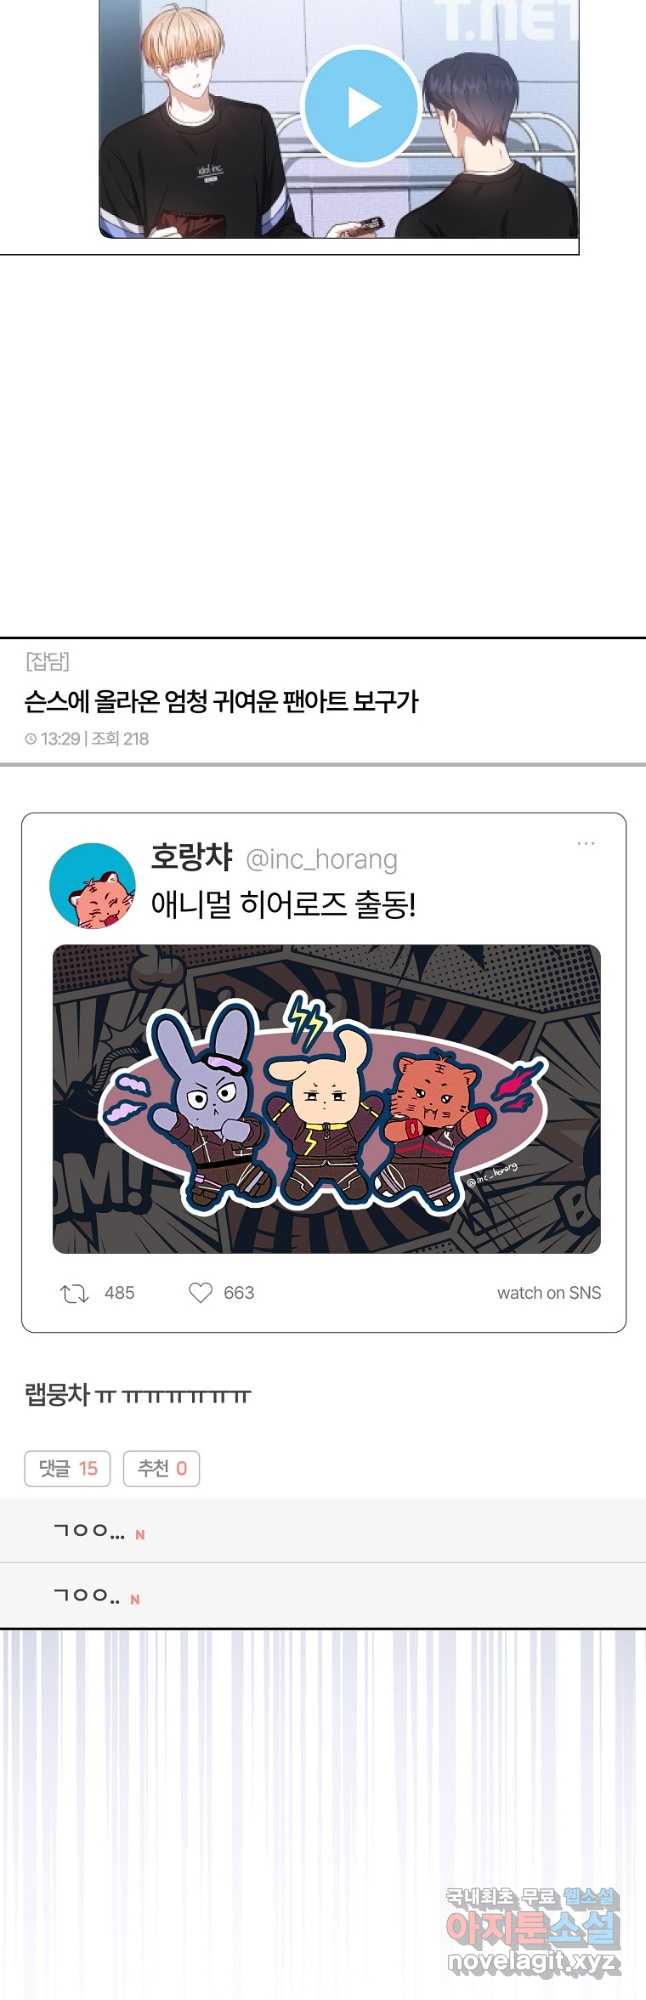646x2000 pixels.
Task: Click the retweet icon next to 485
Action: (74, 1293)
